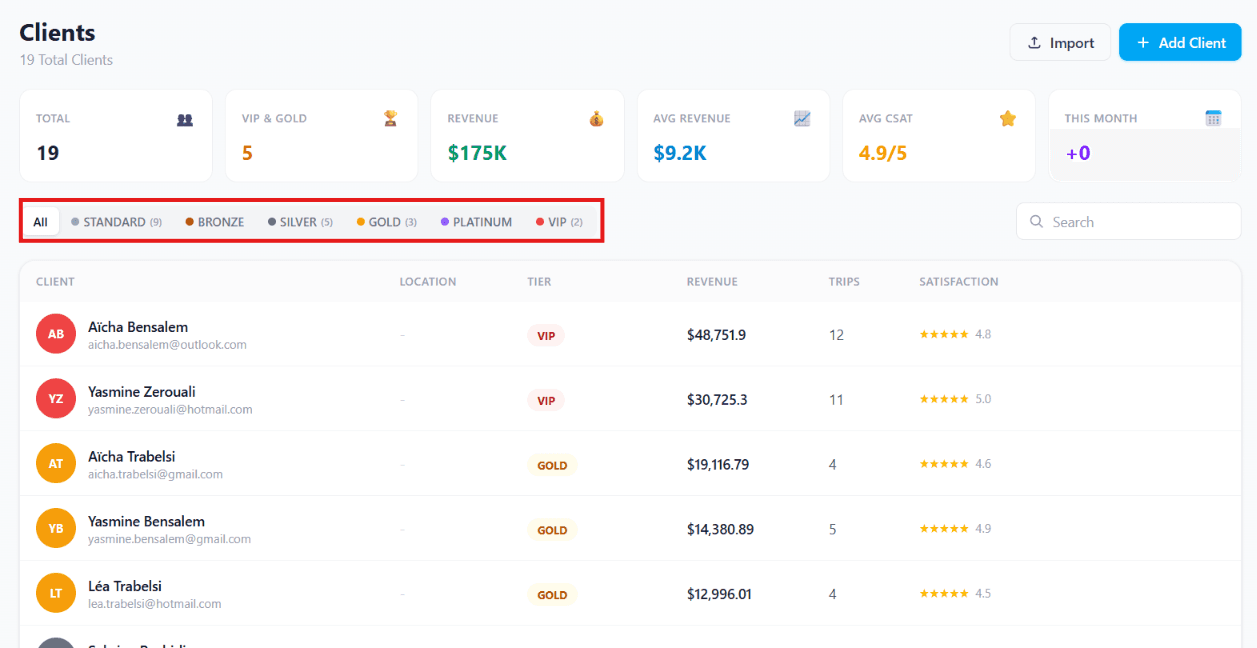Click the 19 Total Clients subtitle

pos(66,60)
